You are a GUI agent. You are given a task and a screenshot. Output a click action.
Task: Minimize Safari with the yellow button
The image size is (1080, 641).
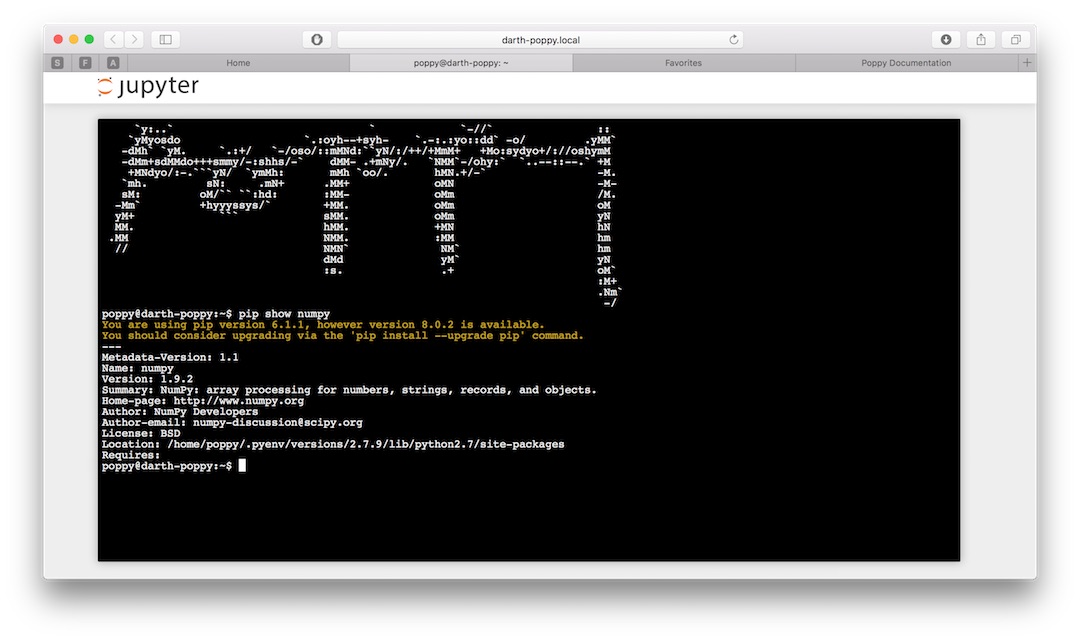74,39
